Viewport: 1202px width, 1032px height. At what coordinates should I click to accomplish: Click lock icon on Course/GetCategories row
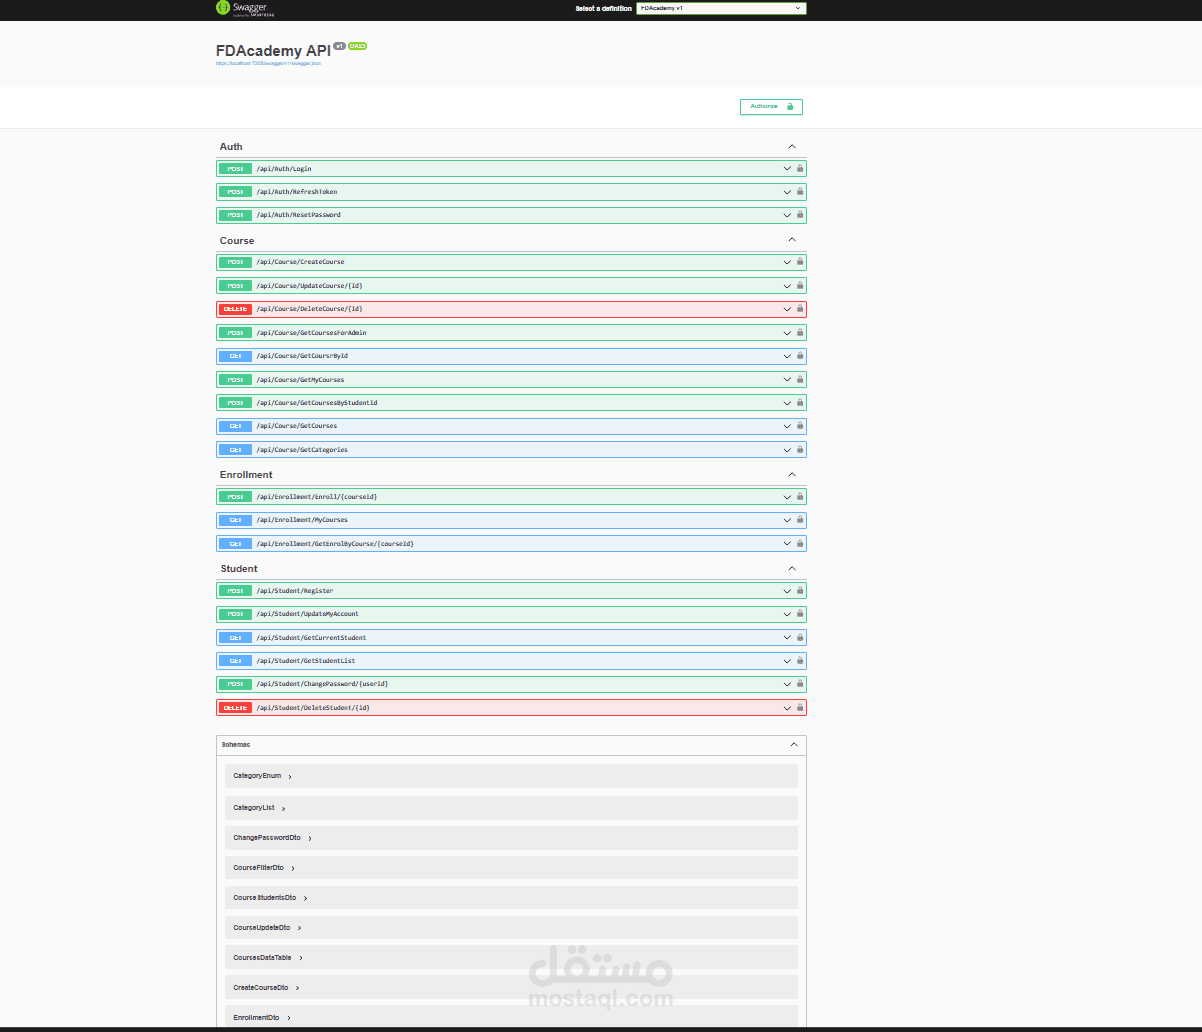[800, 450]
